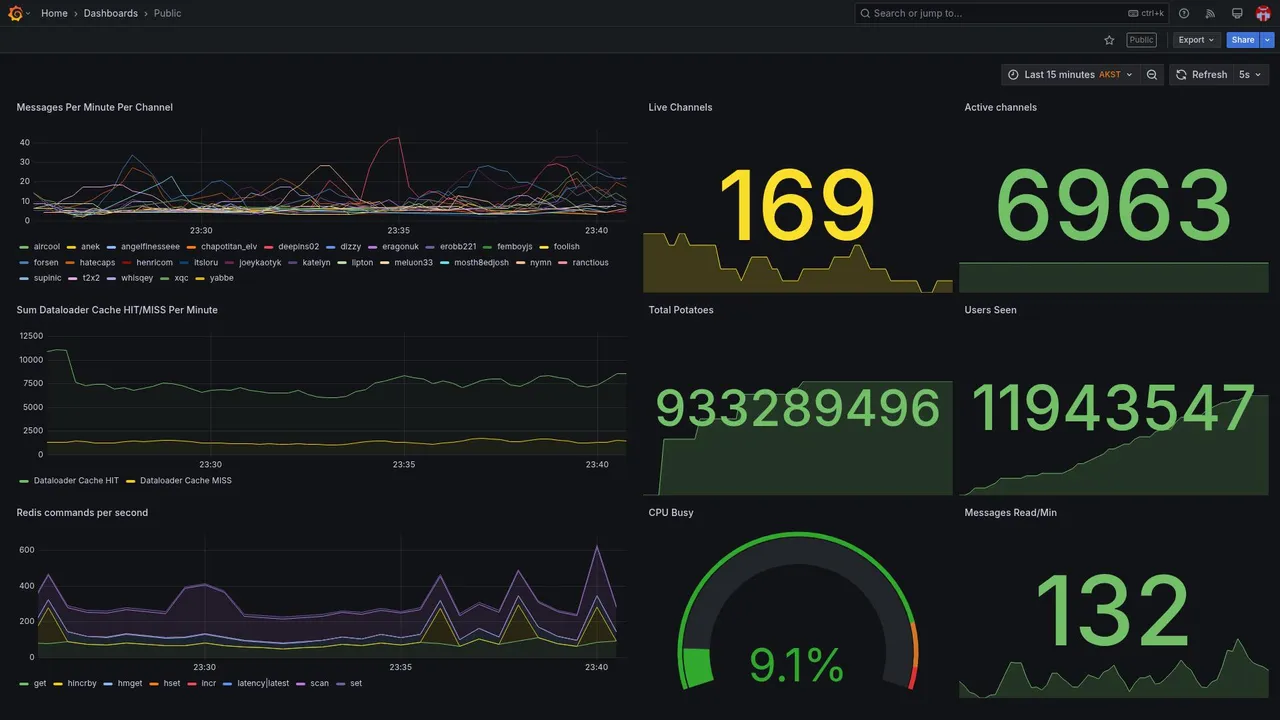Screen dimensions: 1280x720
Task: Go to Home breadcrumb
Action: (54, 13)
